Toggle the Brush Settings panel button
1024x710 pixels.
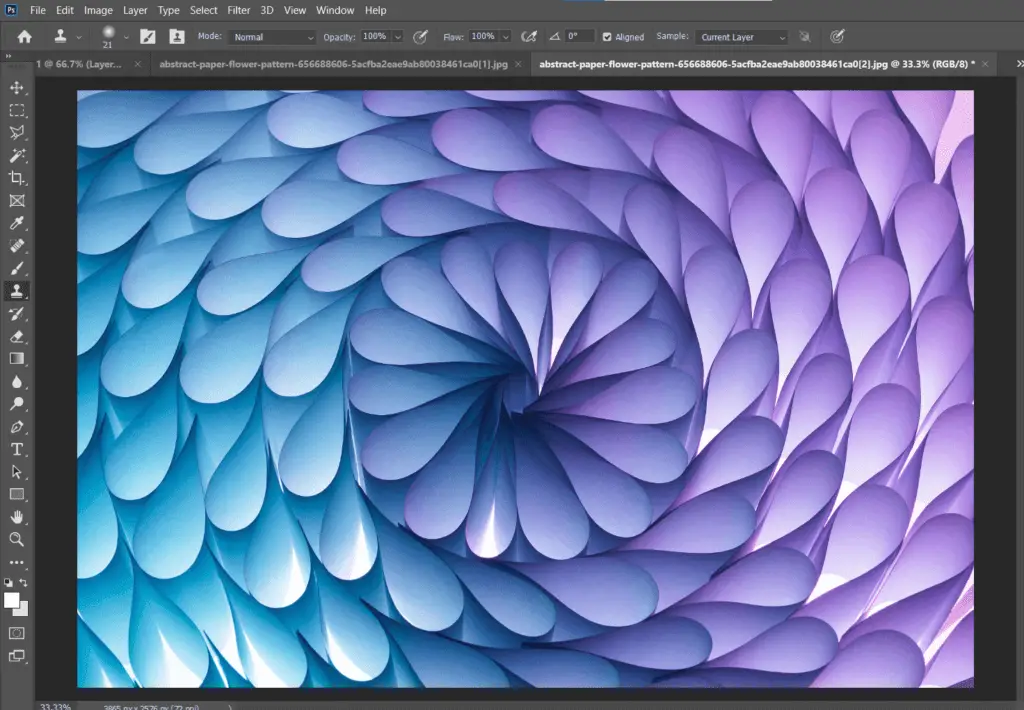(148, 37)
